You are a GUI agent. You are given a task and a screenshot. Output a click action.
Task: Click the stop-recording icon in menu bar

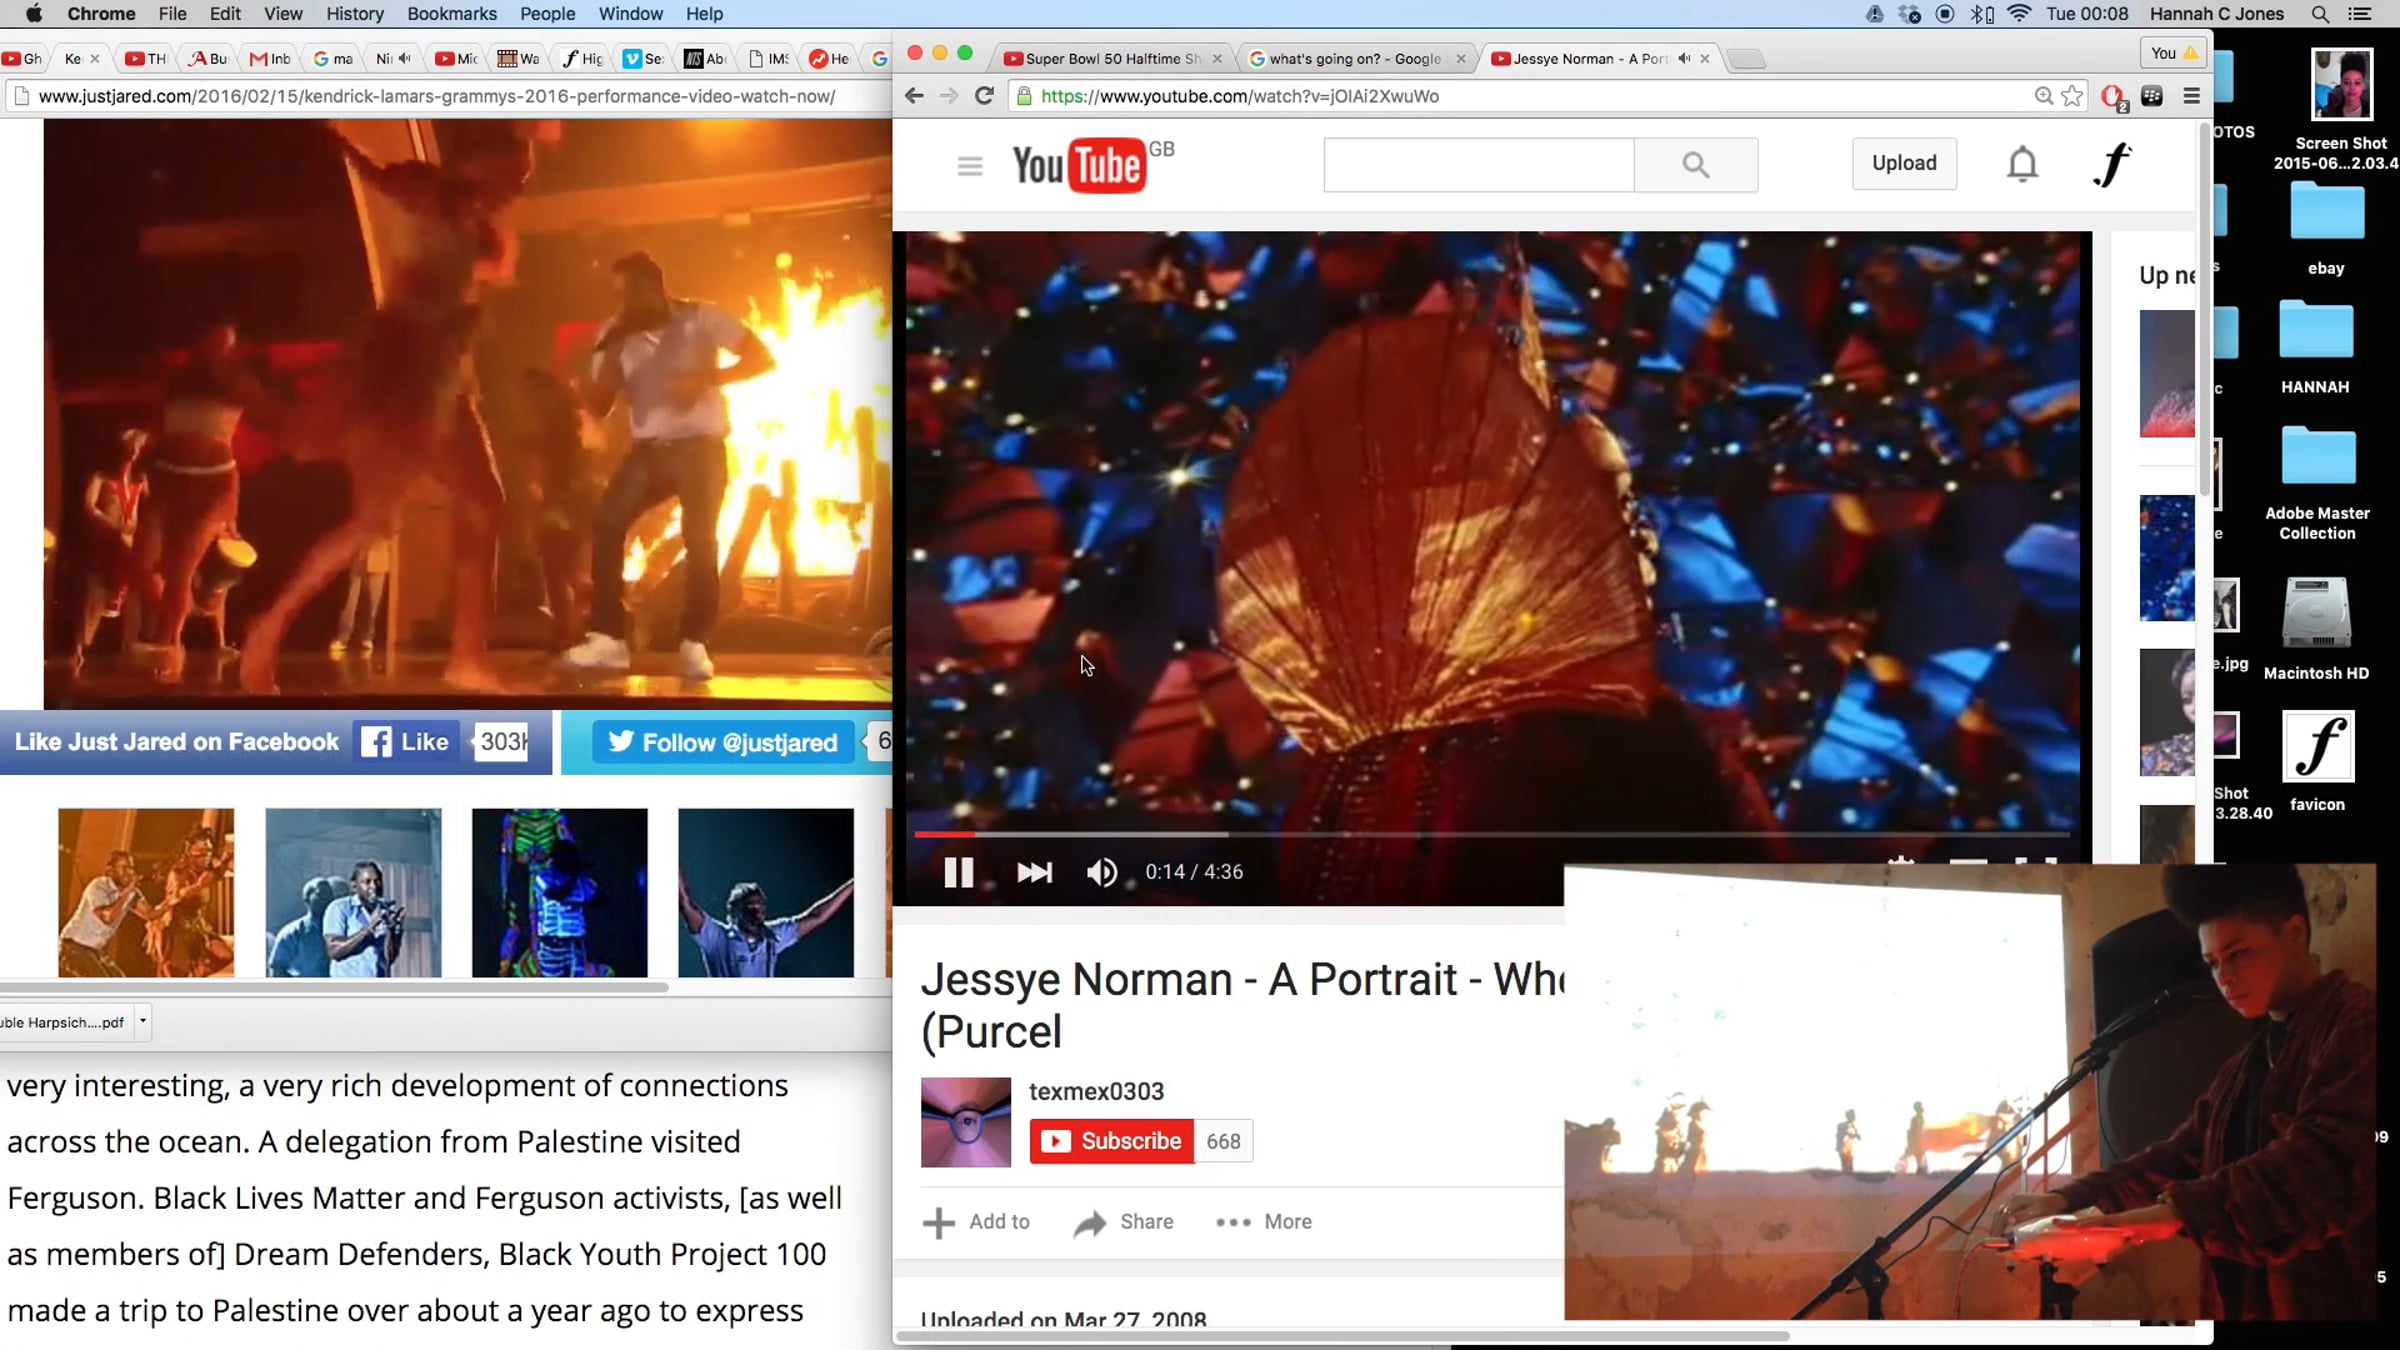1945,14
